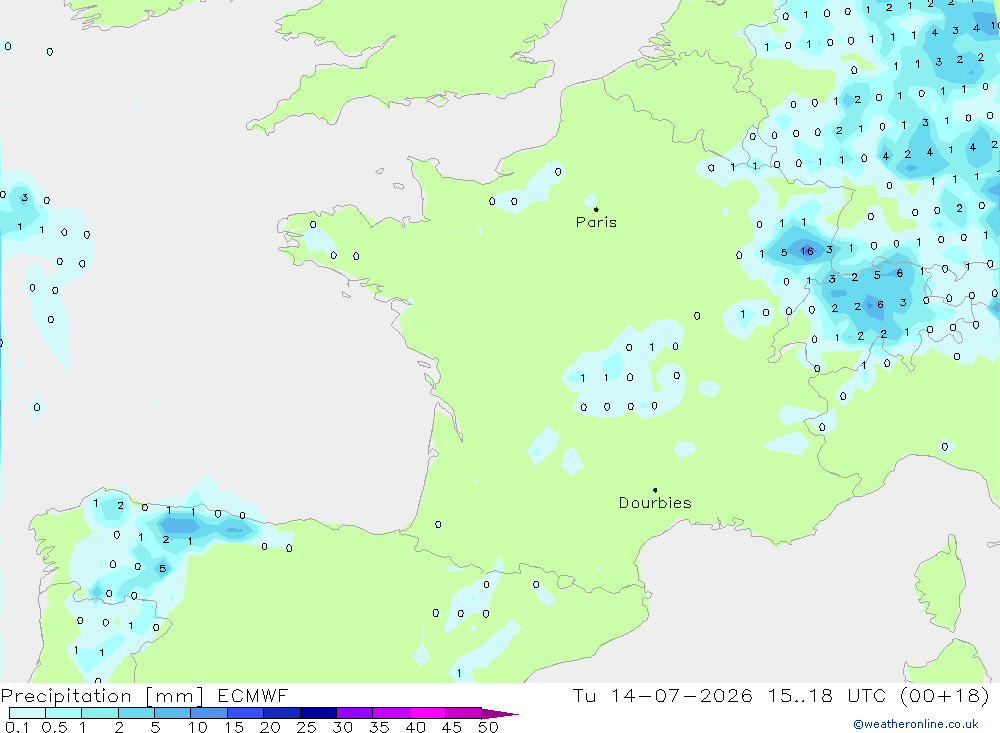Select the Paris city label
This screenshot has height=733, width=1000.
[x=596, y=222]
